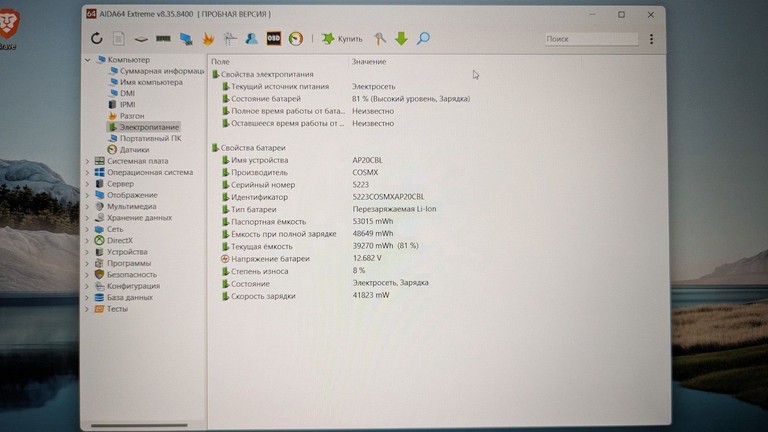Select Полное время работы от батареи row
The image size is (768, 432).
point(308,111)
